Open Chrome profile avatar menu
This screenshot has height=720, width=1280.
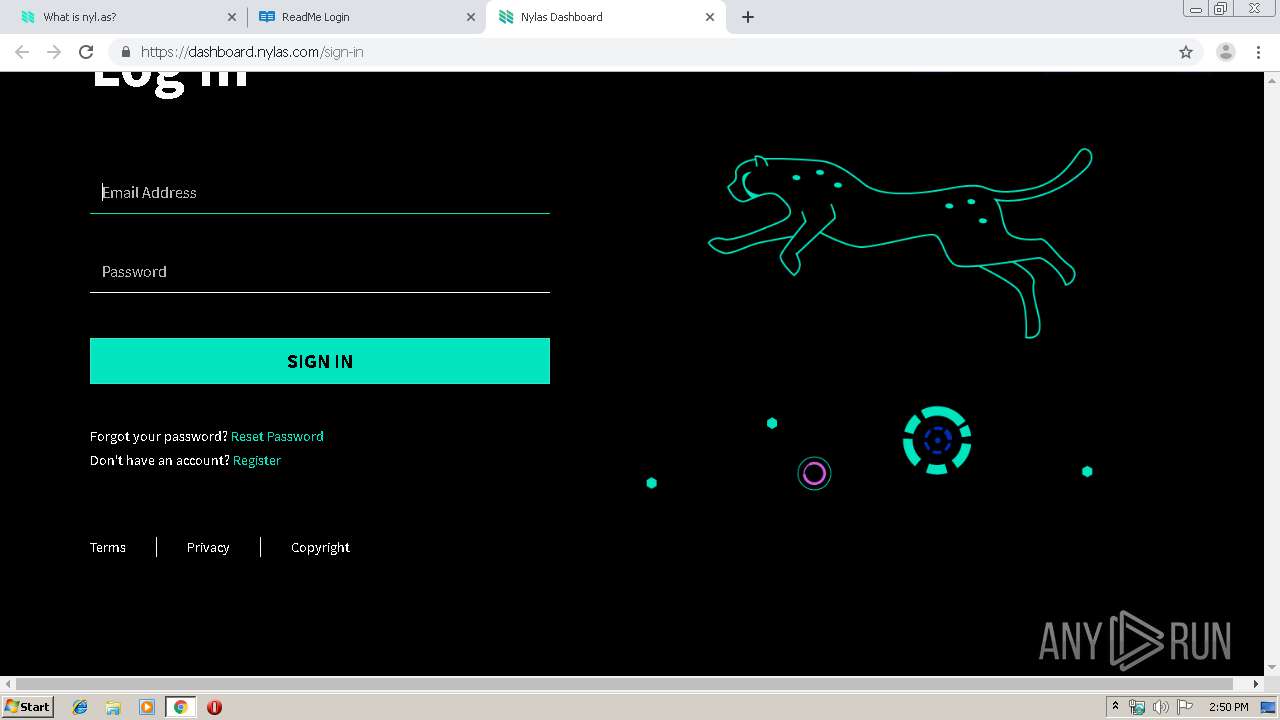pos(1226,52)
